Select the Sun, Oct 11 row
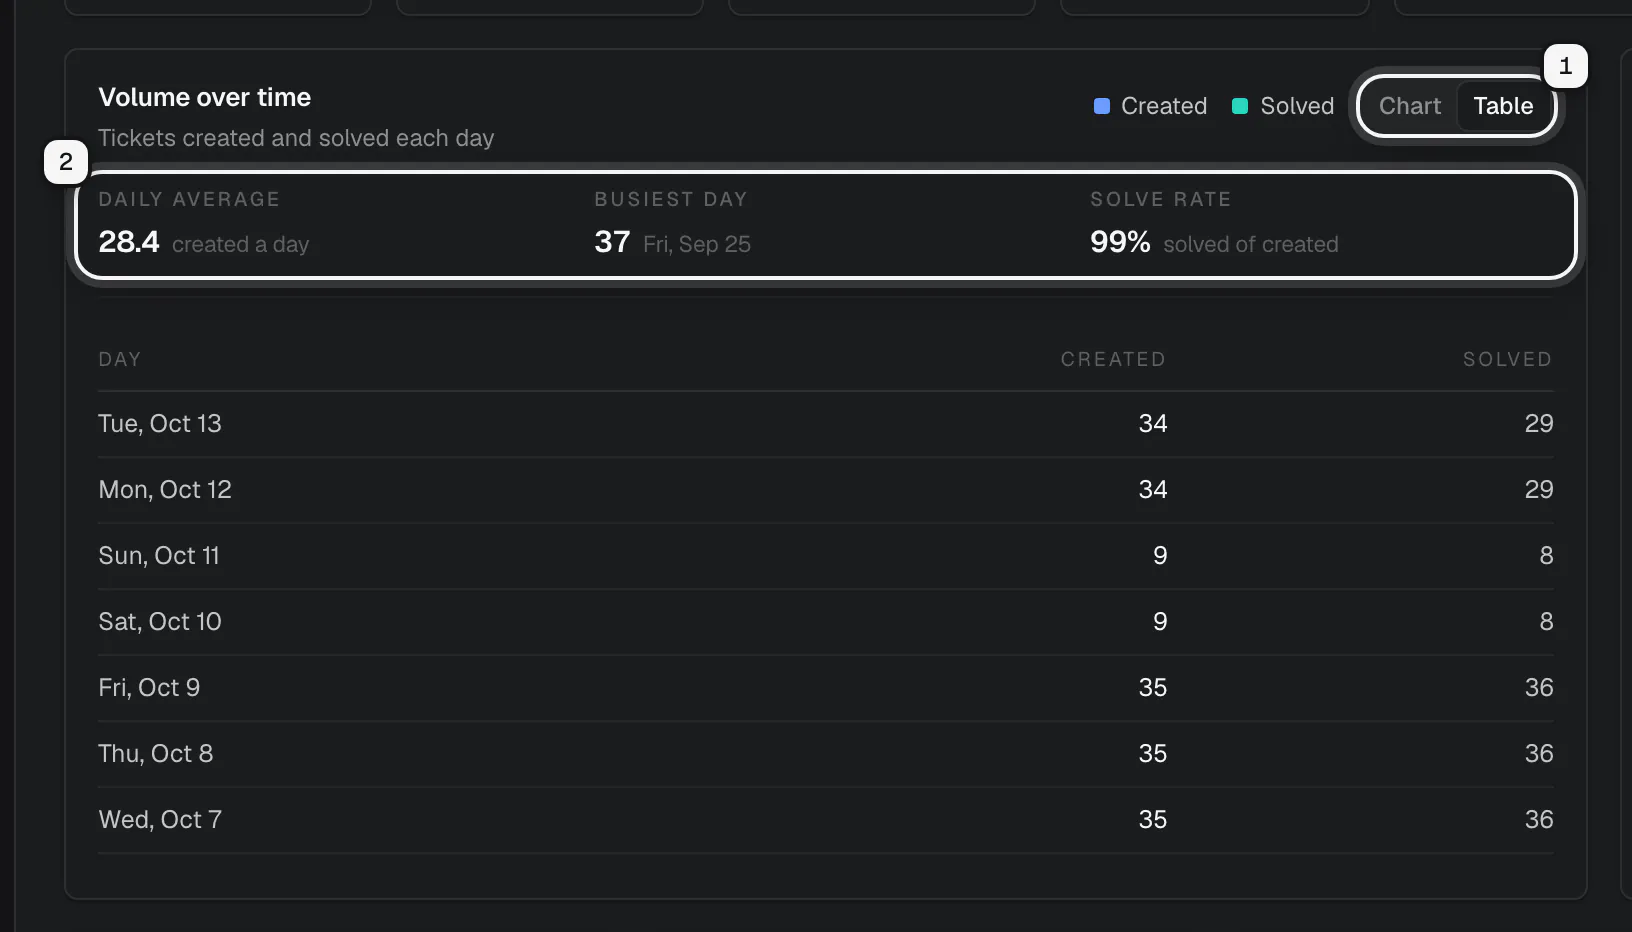This screenshot has height=932, width=1632. [x=826, y=556]
